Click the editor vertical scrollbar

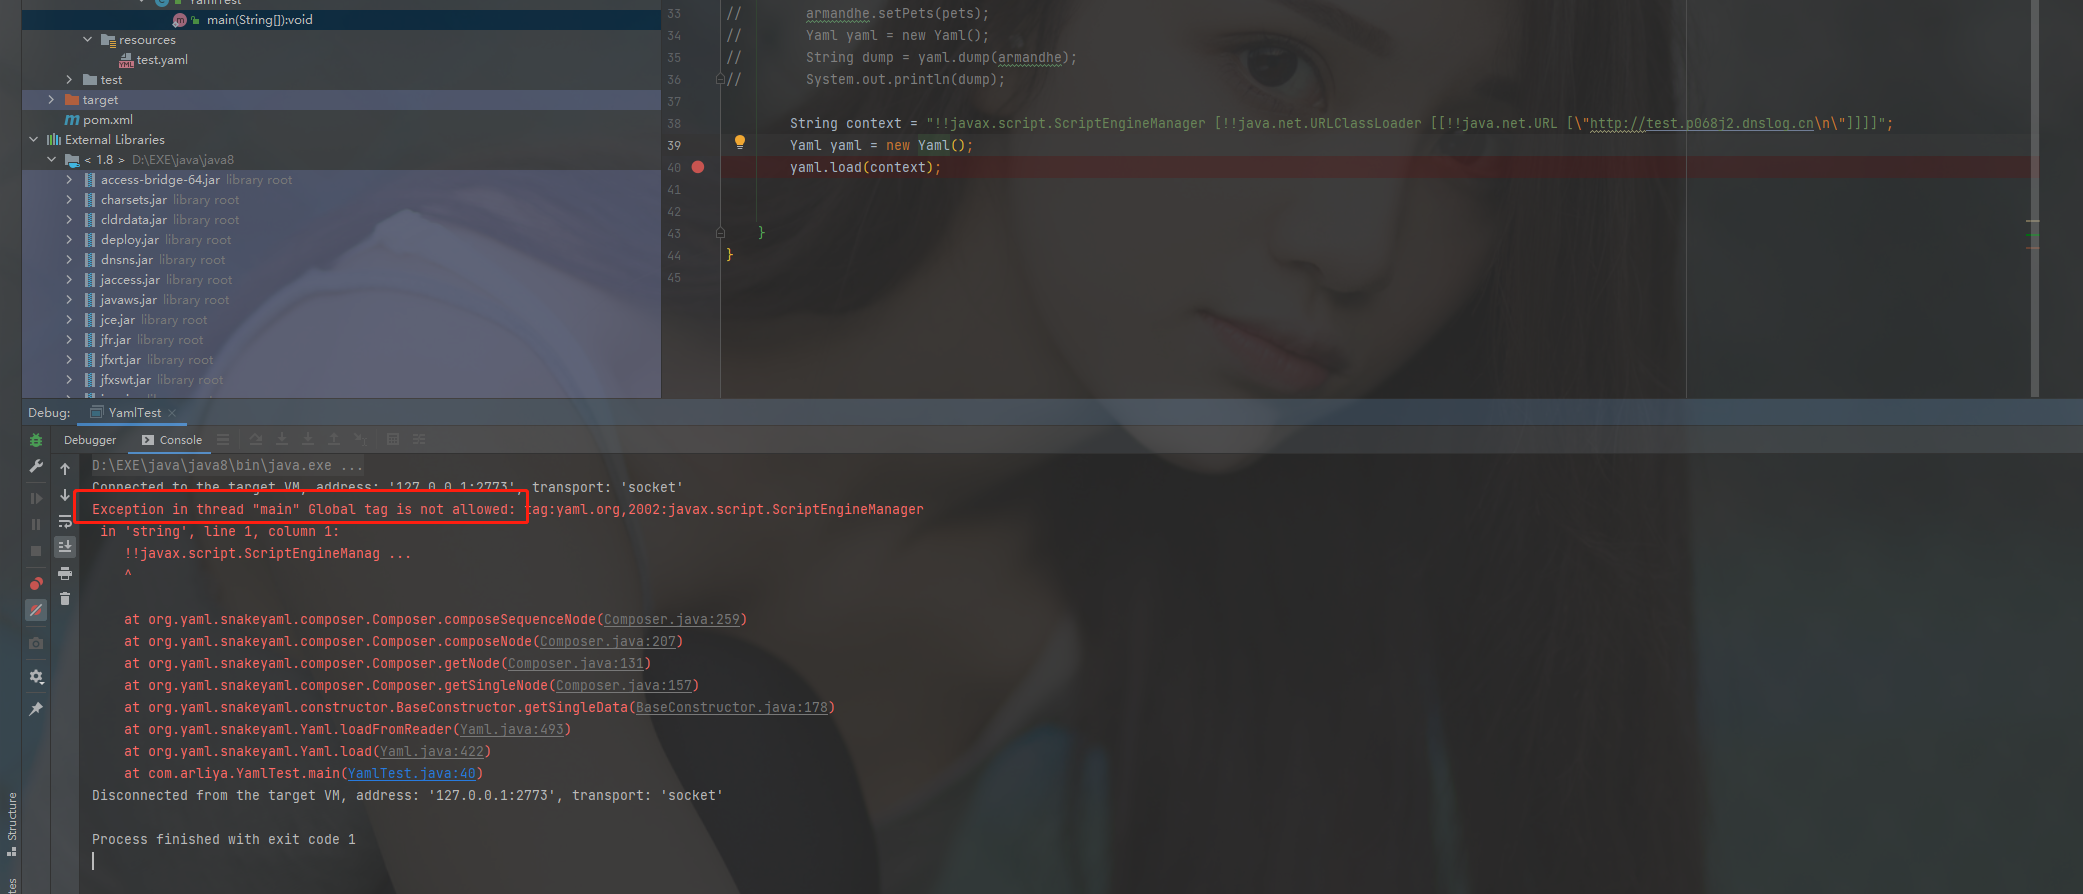coord(2035,198)
